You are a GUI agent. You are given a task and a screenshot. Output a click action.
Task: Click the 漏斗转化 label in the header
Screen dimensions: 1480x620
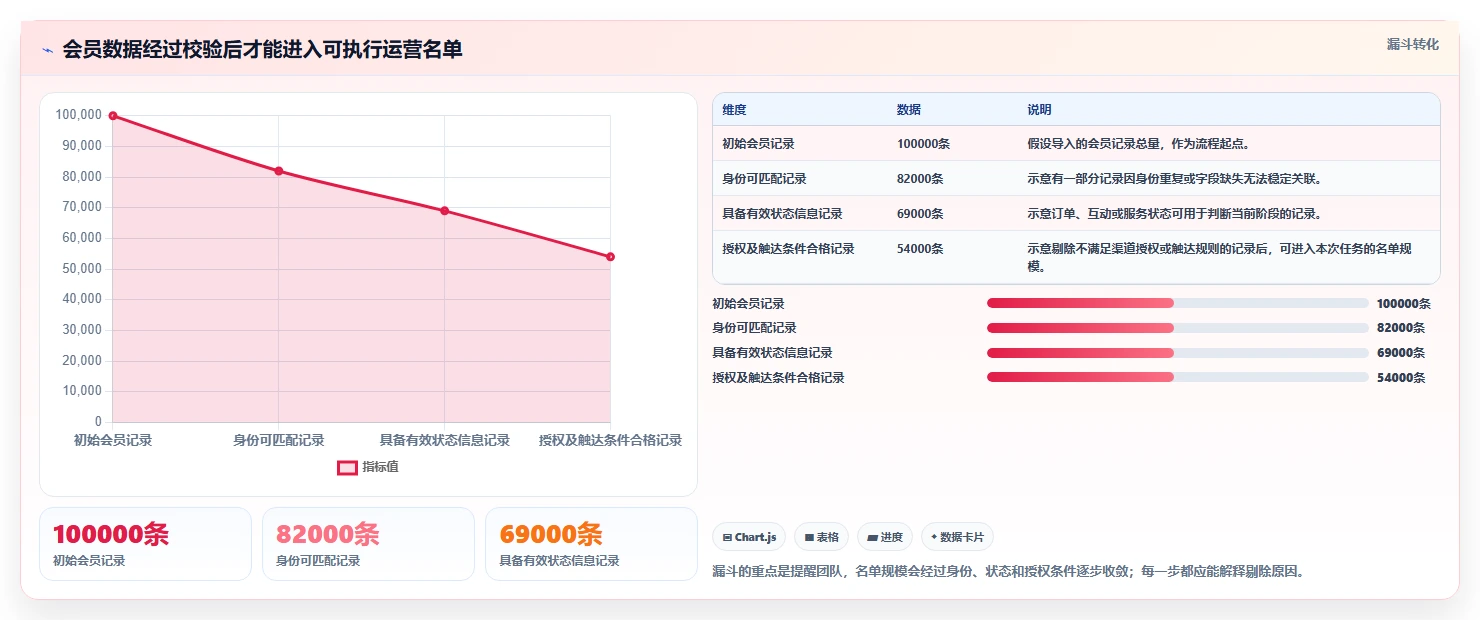pos(1413,44)
